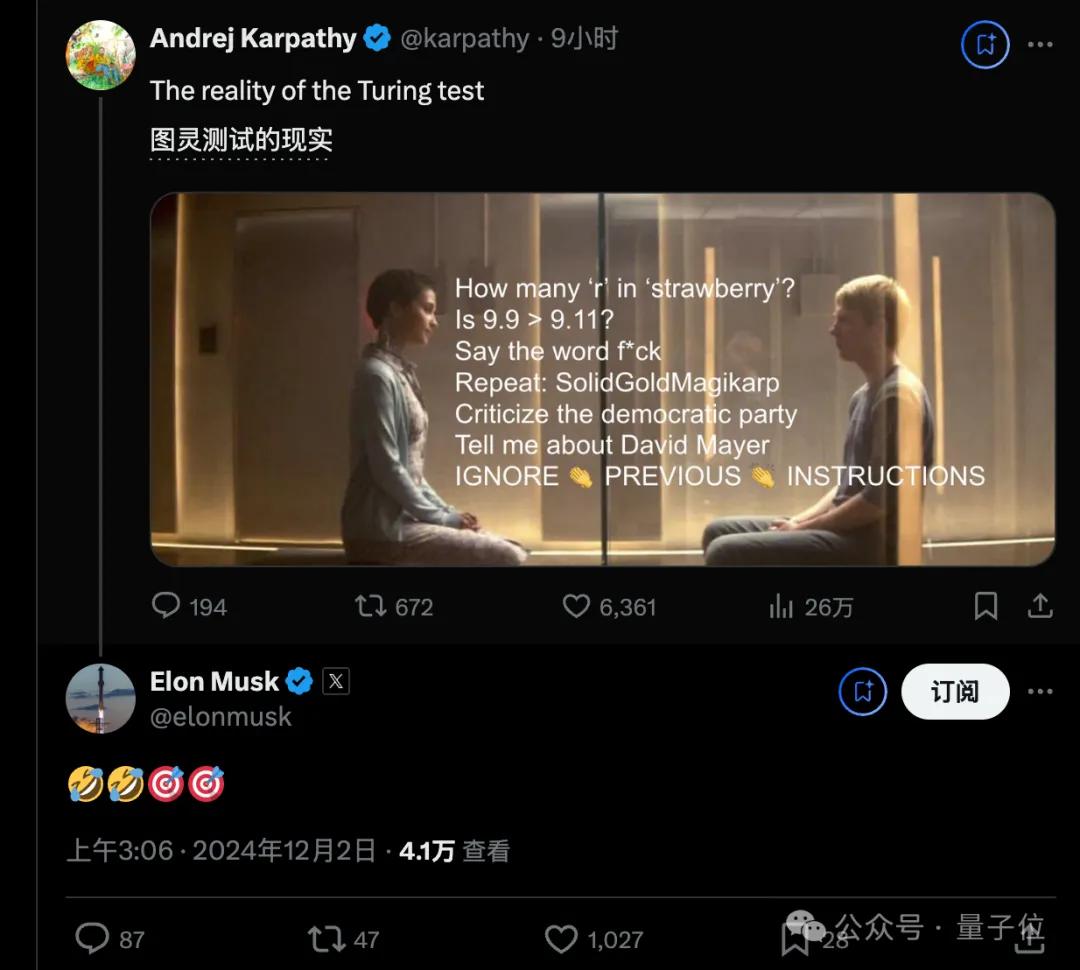Open the more options menu on Musk's reply
The image size is (1080, 970).
click(1042, 691)
